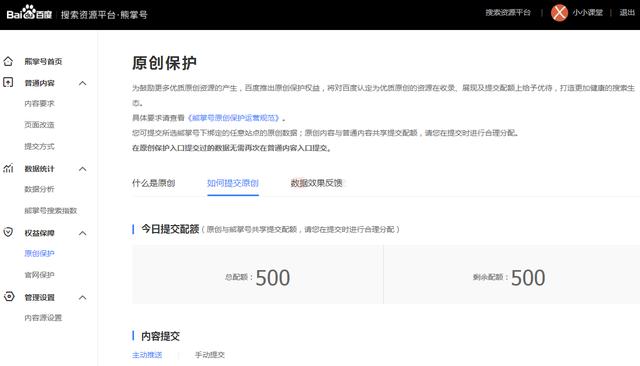Go to 官网保护 in the sidebar
This screenshot has width=640, height=366.
[39, 275]
